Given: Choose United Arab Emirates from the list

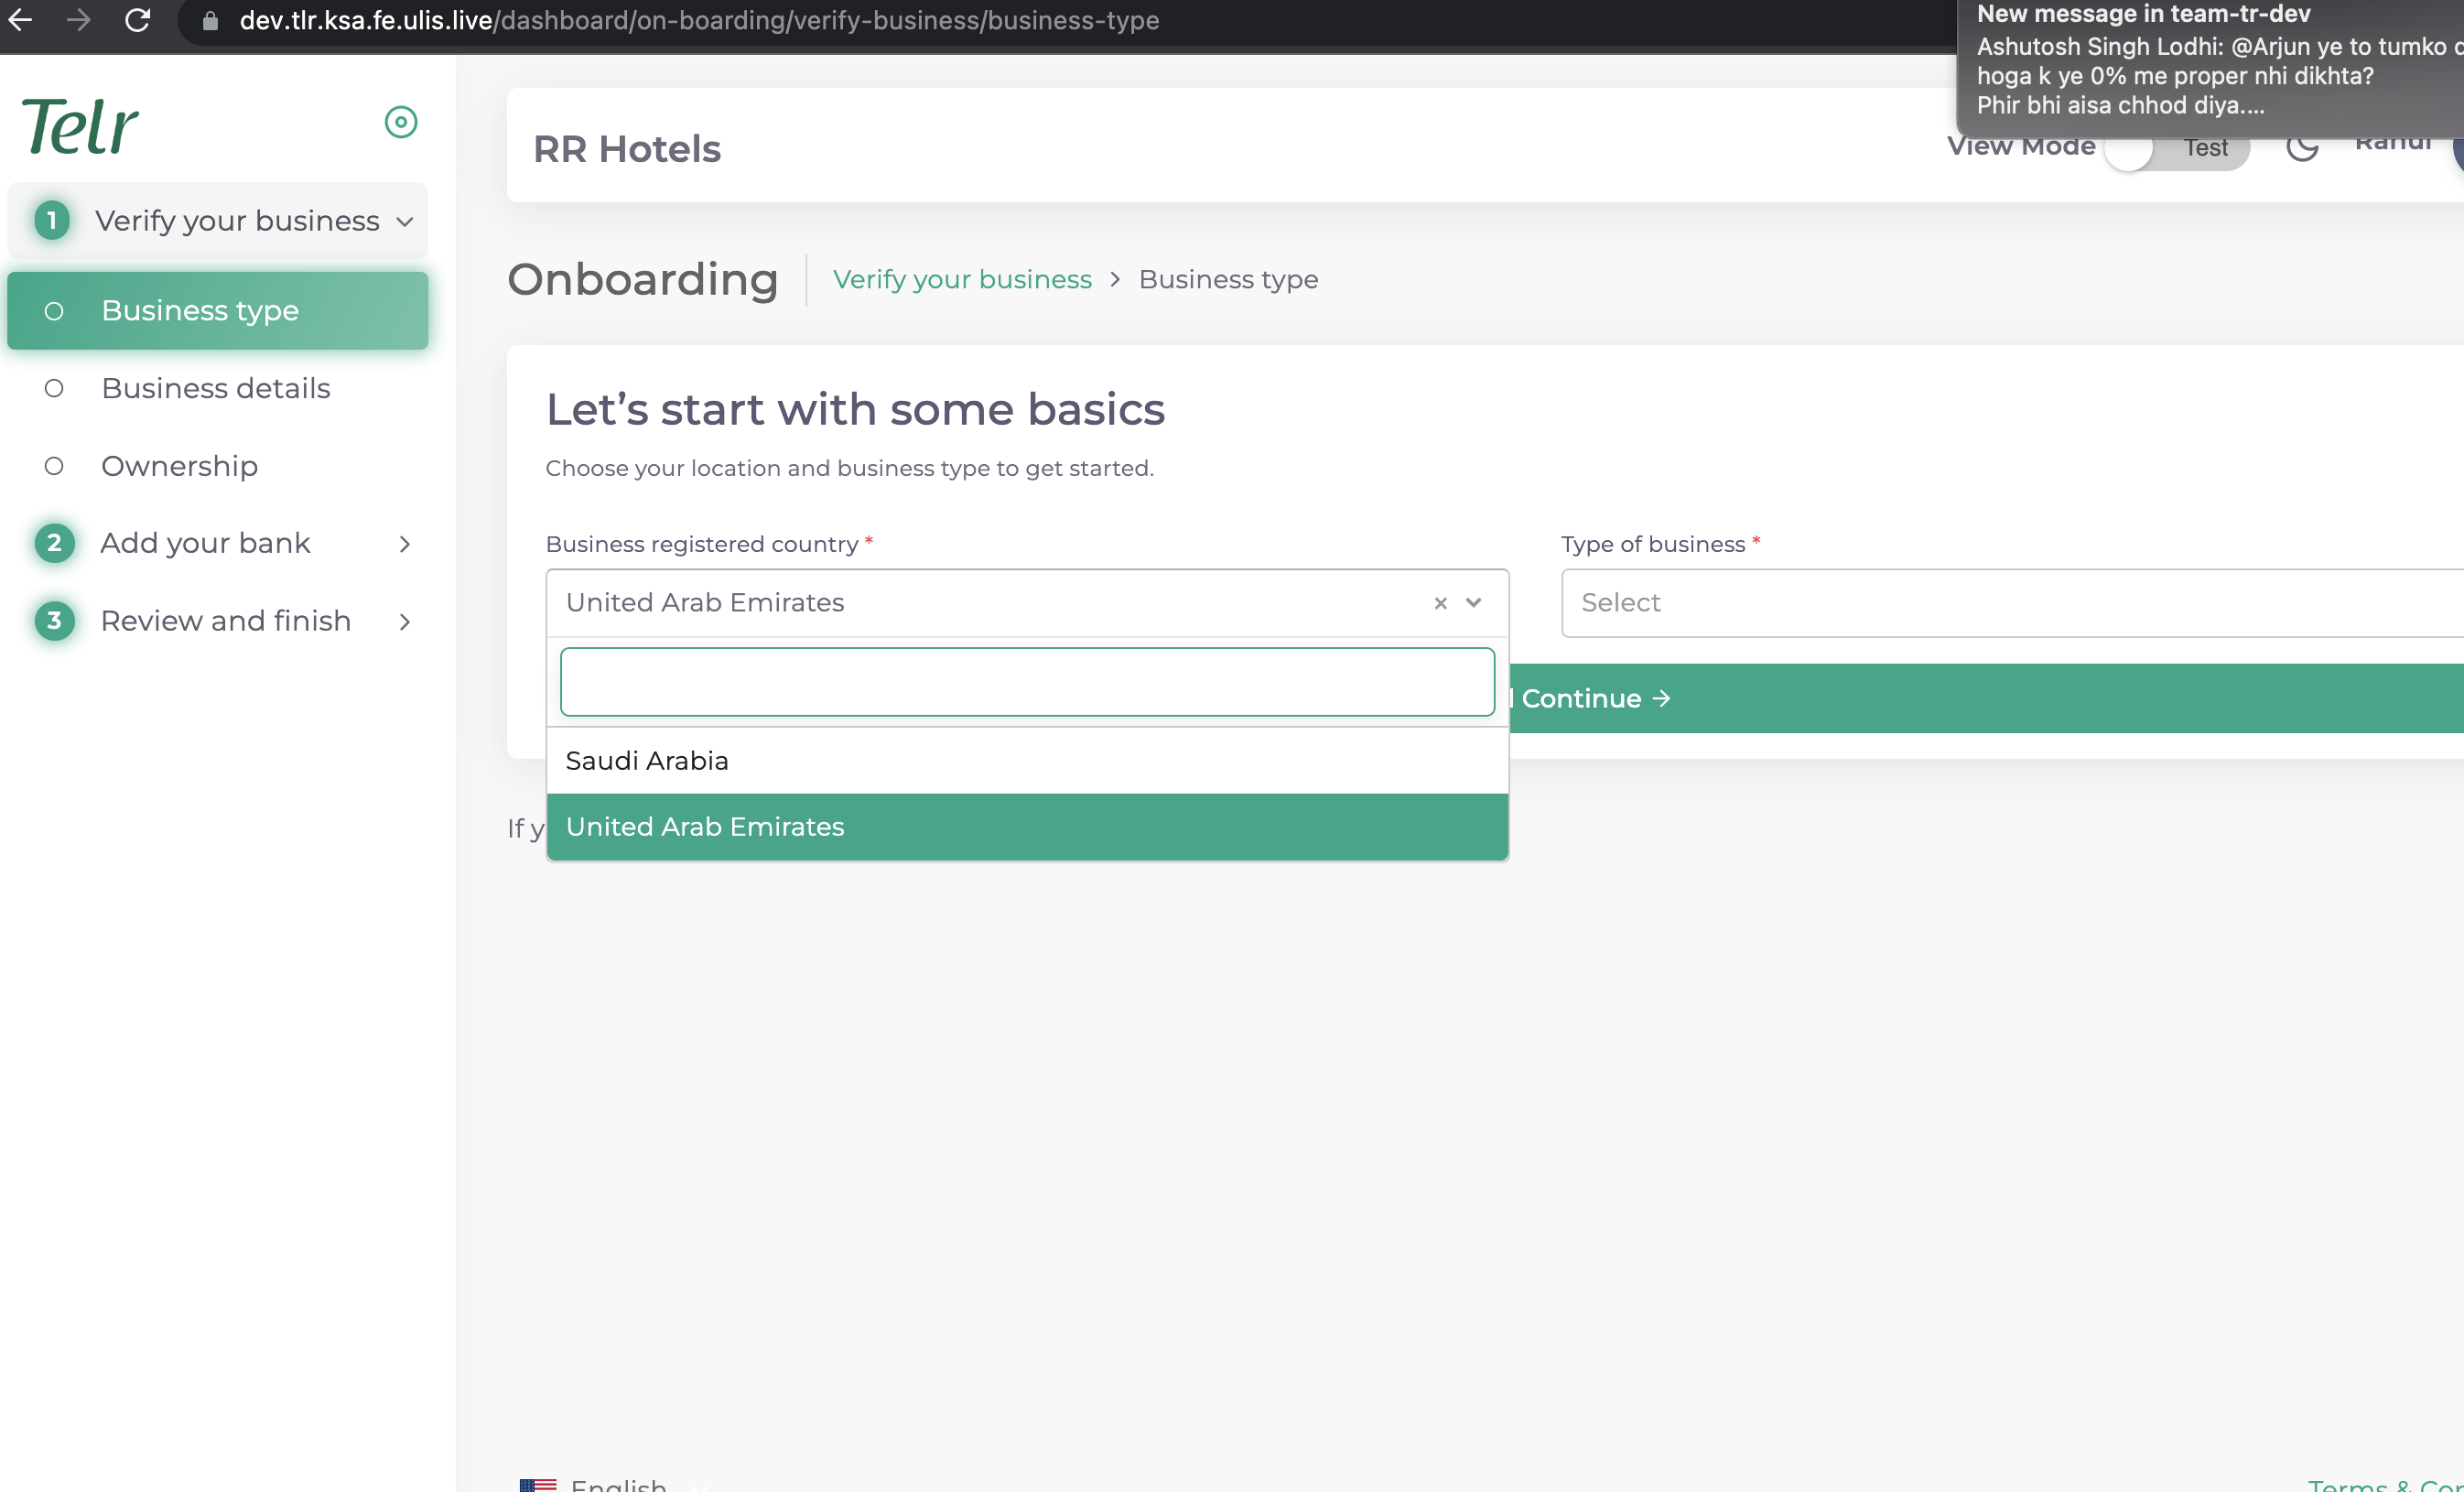Looking at the screenshot, I should (x=1027, y=827).
